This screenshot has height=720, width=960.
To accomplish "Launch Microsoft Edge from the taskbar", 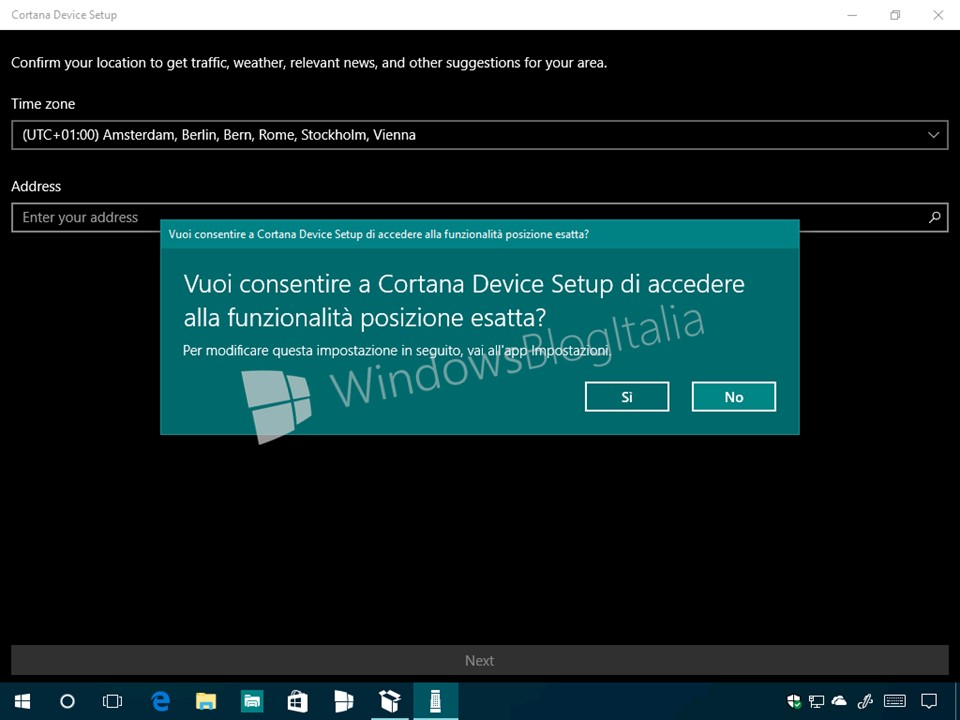I will tap(160, 701).
